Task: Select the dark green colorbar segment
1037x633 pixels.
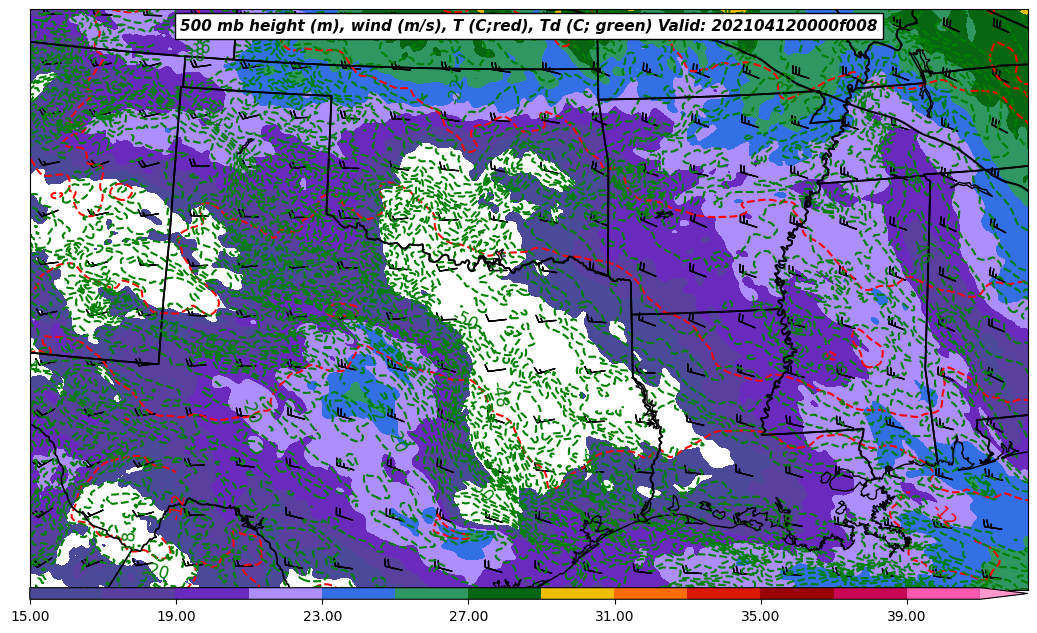Action: tap(504, 594)
